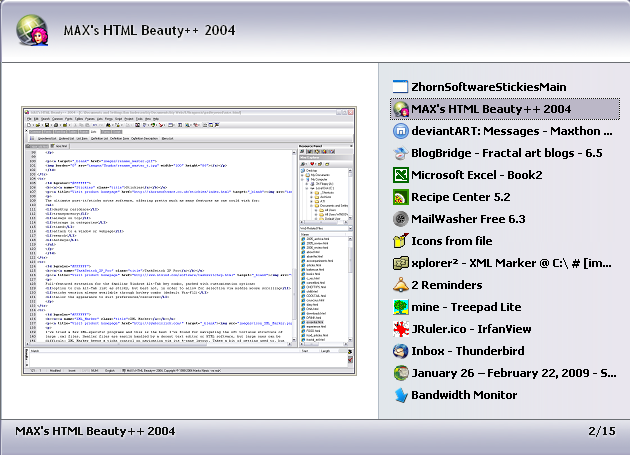Screen dimensions: 630x455
Task: Click the Thunderbird Inbox icon
Action: [x=400, y=351]
